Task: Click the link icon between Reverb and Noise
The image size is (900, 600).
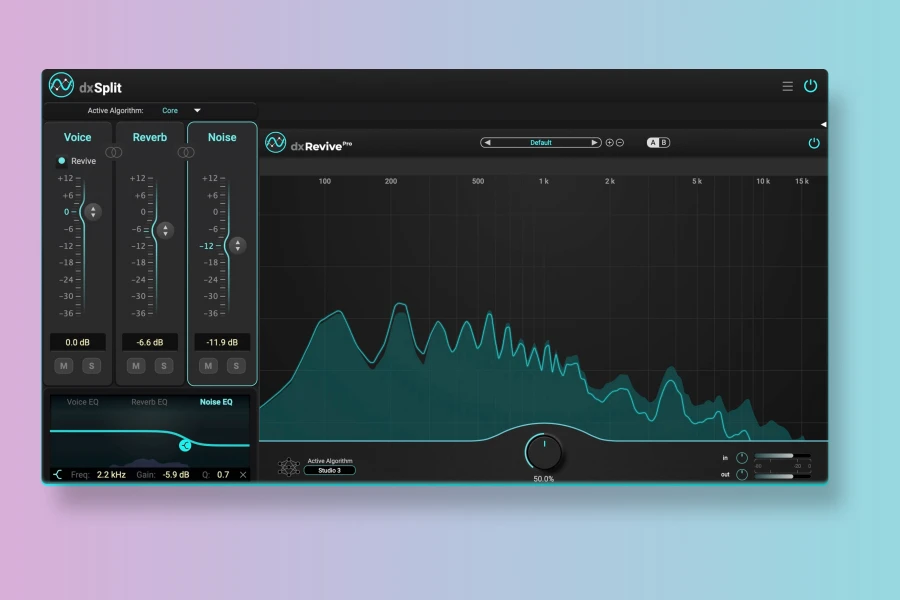Action: [185, 152]
